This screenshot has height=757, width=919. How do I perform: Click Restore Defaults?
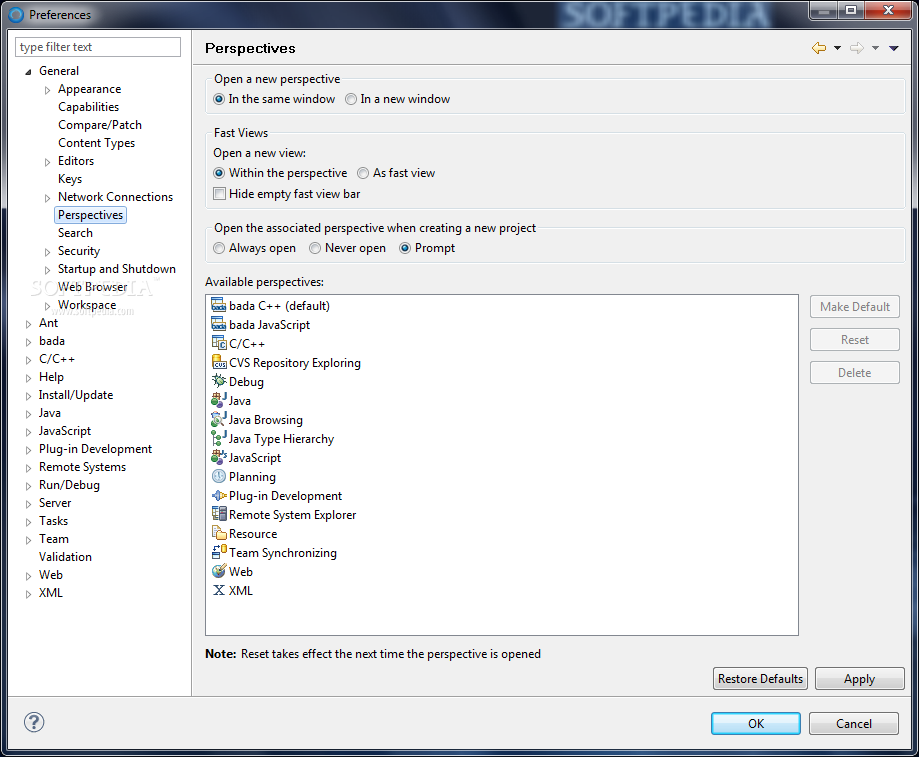click(x=760, y=678)
